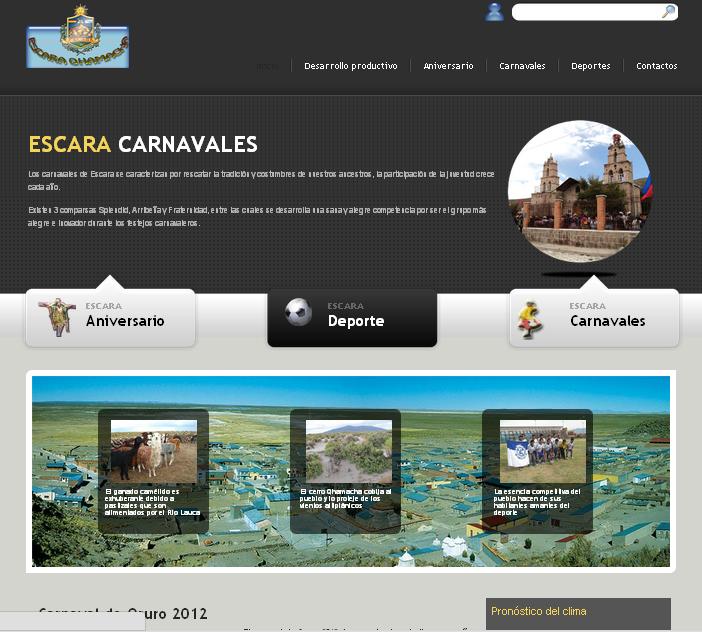Click the cerro Qhamacha caption text

[345, 498]
